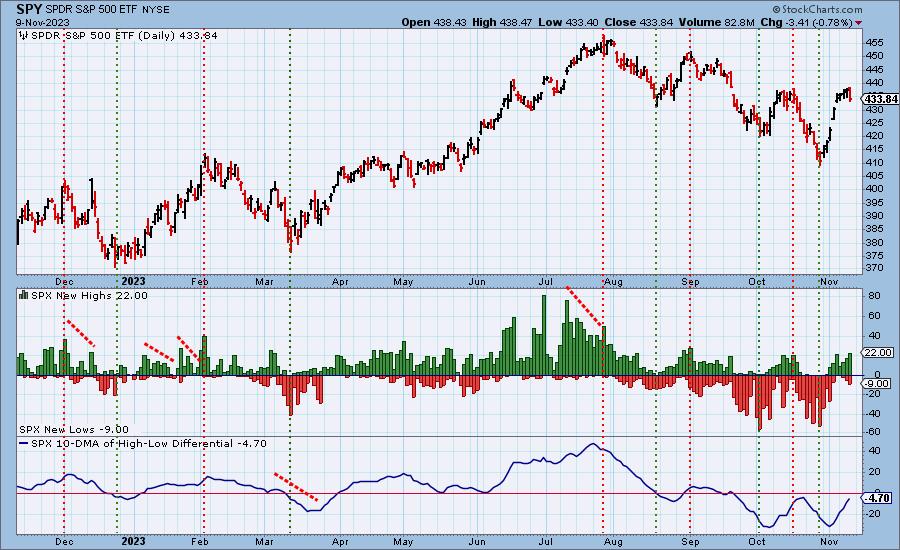Click the date '9-Nov-2023'
Viewport: 900px width, 550px height.
pyautogui.click(x=42, y=23)
